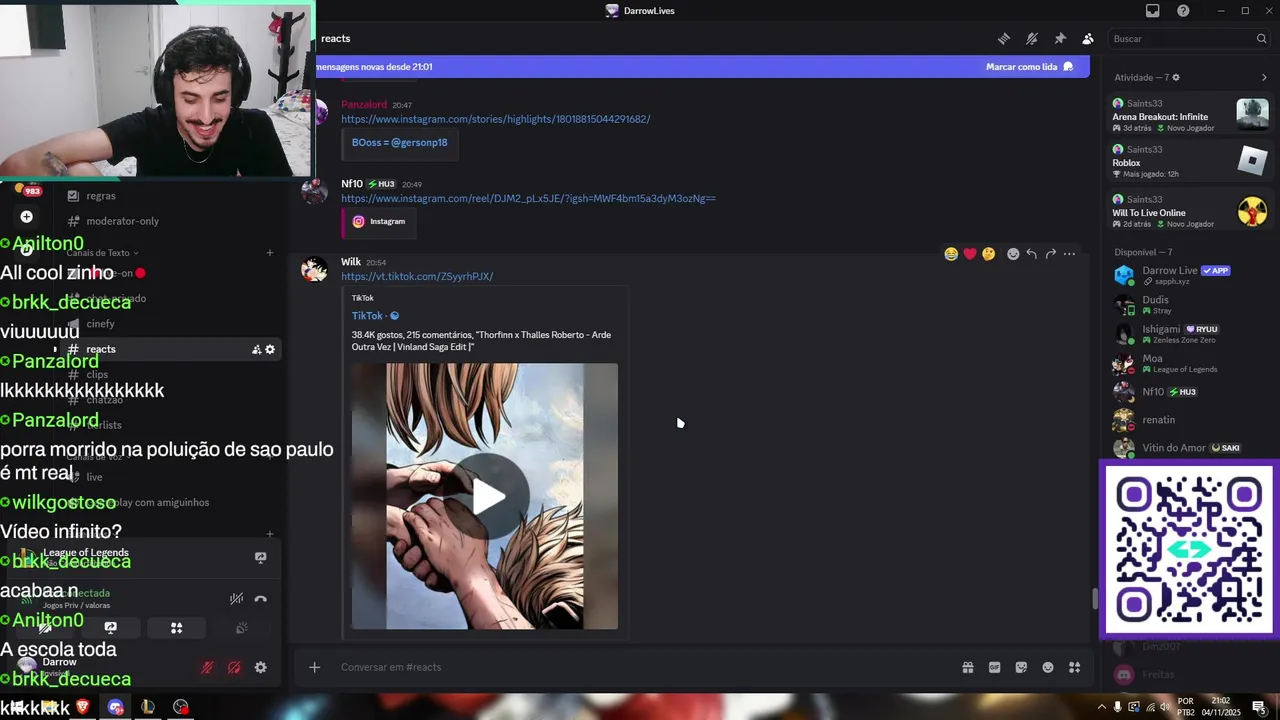1280x720 pixels.
Task: Open more options dots on Wilk's message
Action: click(x=1069, y=254)
